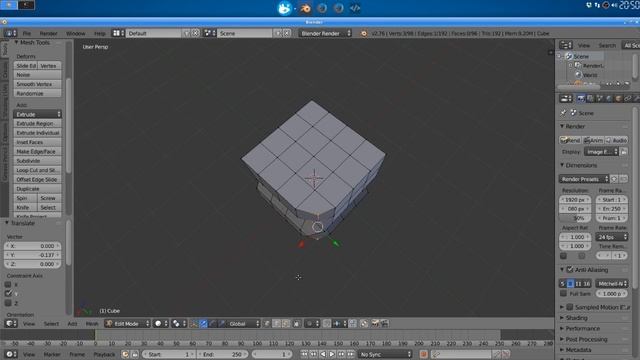Open the Info editor type selector icon
The height and width of the screenshot is (360, 640).
coord(10,33)
